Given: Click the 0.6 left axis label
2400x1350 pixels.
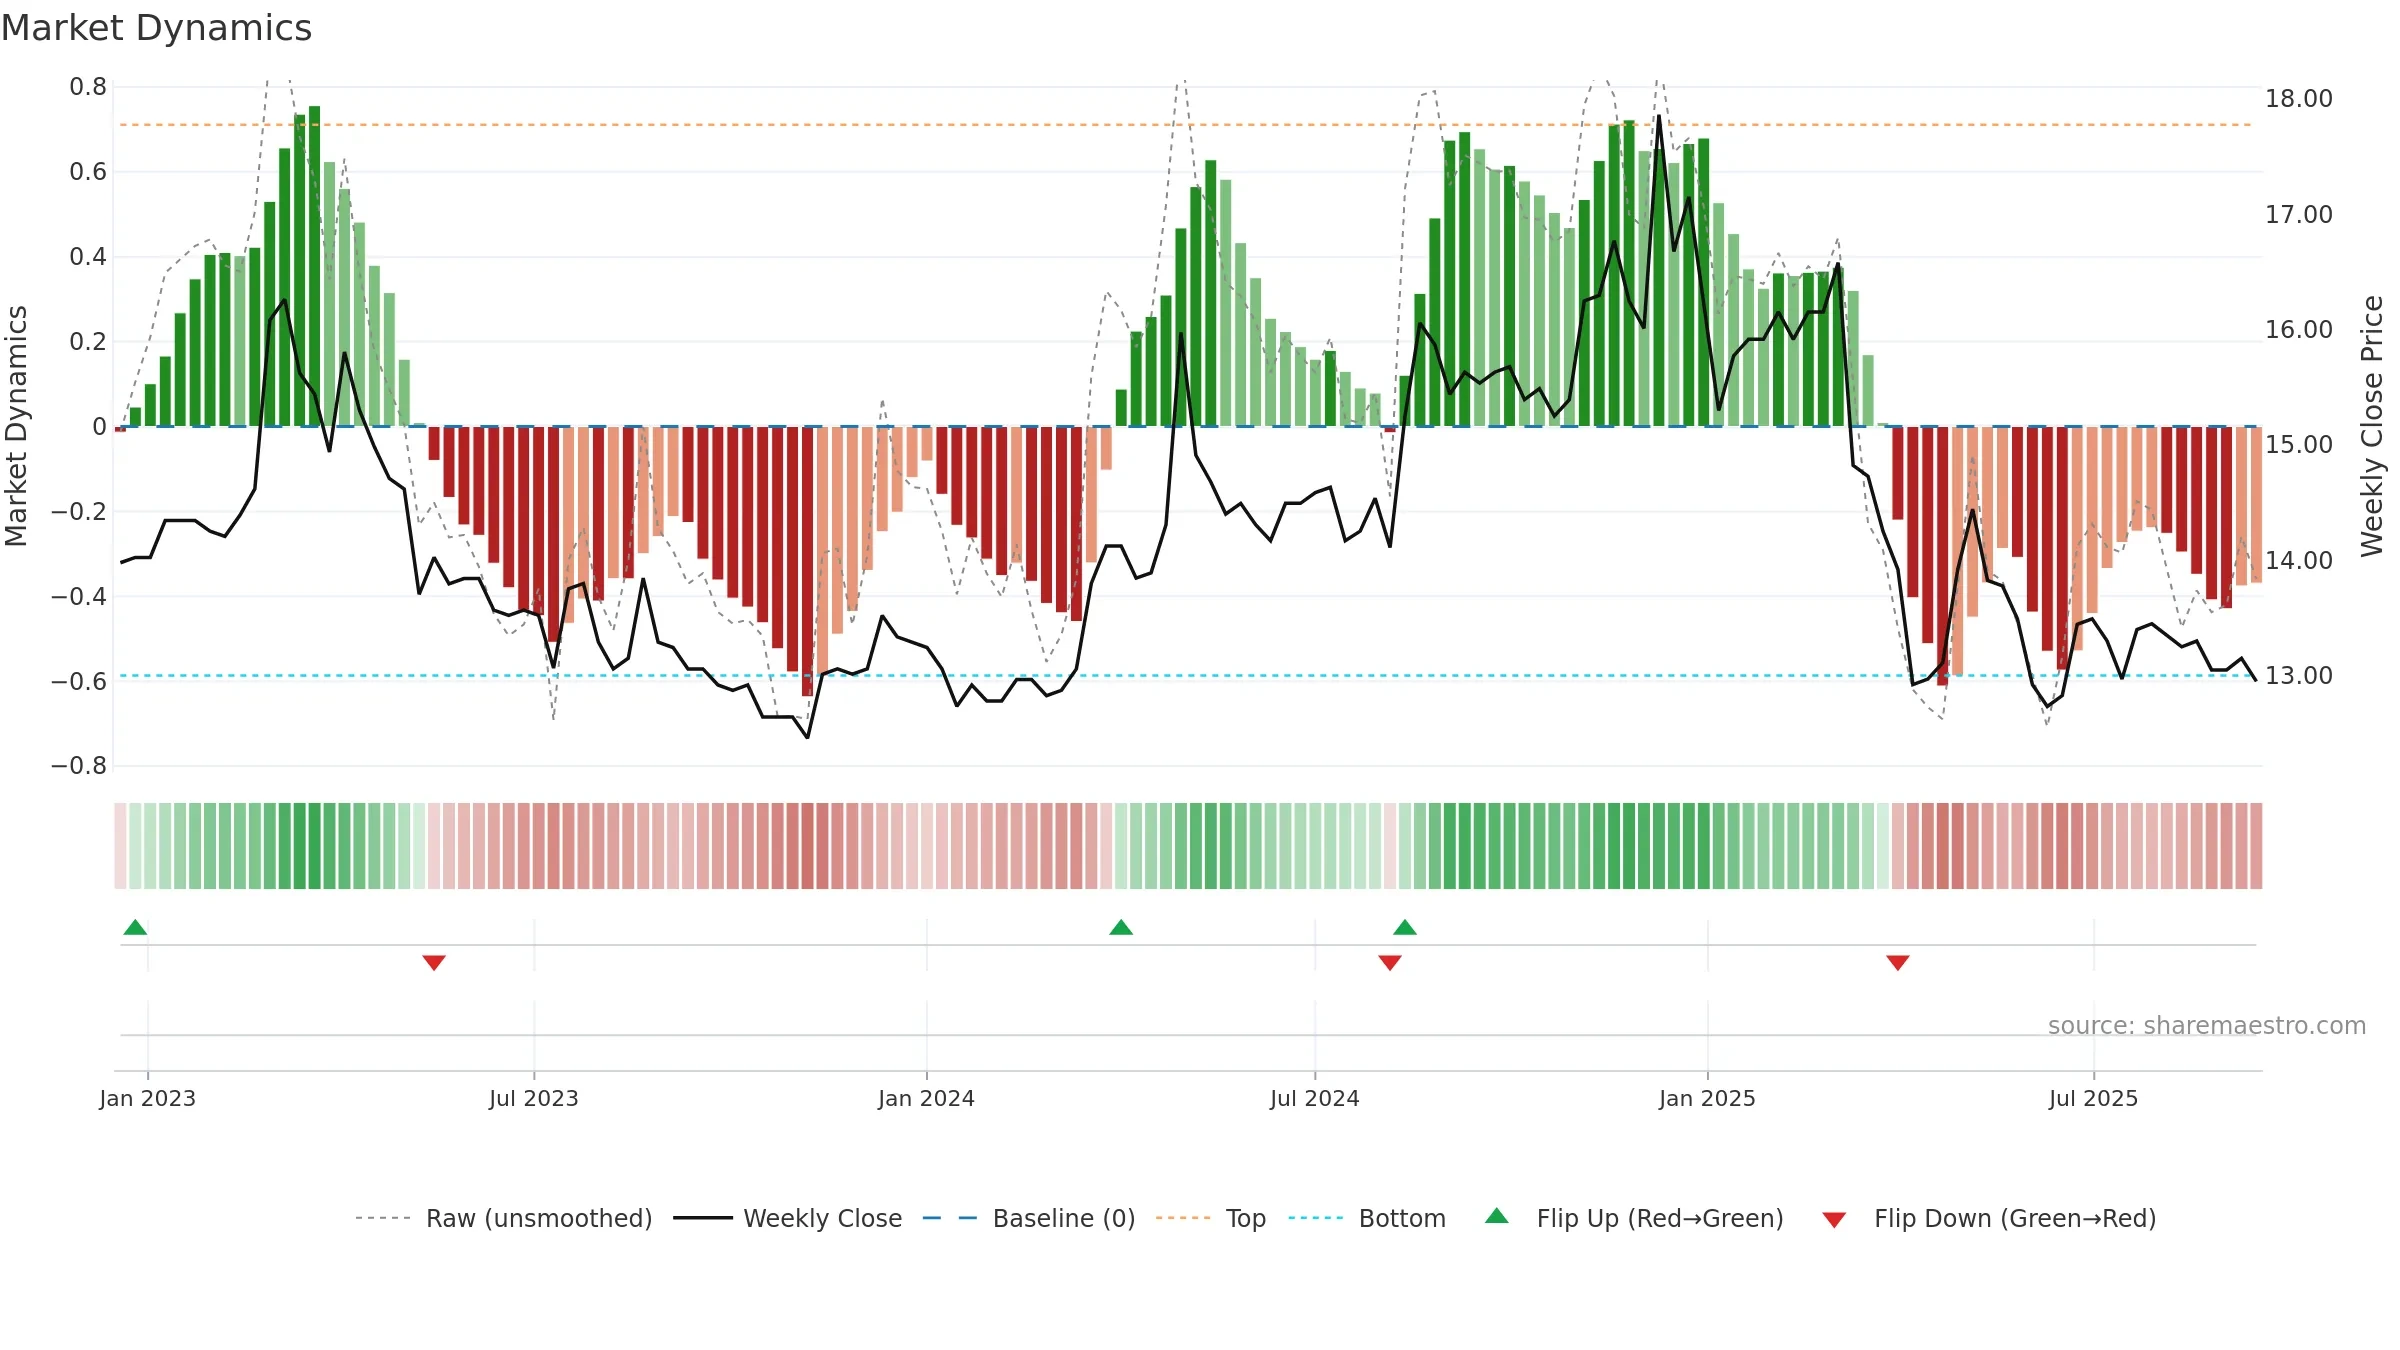Looking at the screenshot, I should coord(88,172).
